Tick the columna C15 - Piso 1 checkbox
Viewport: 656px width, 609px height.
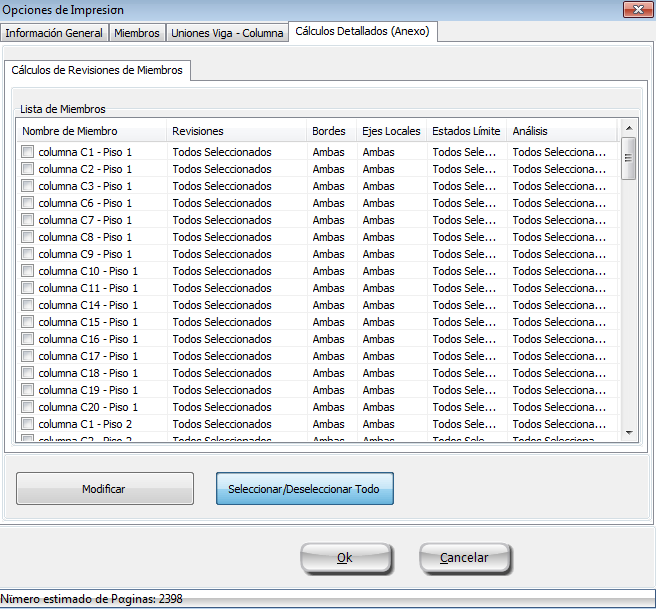28,322
